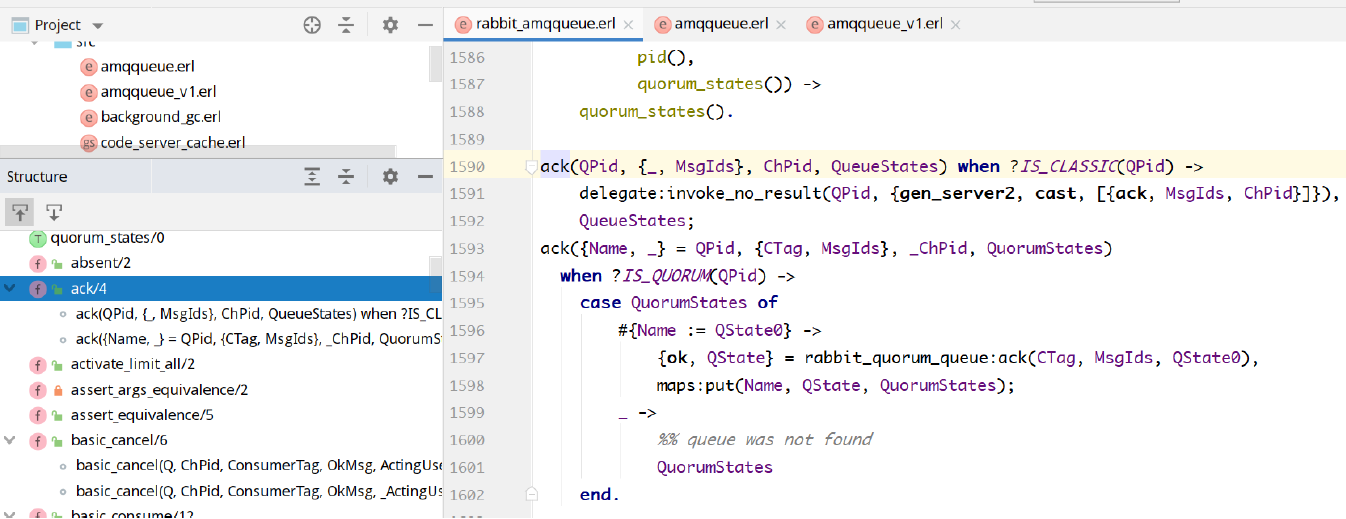Collapse the ack/4 node in Structure
Viewport: 1346px width, 519px height.
click(11, 289)
